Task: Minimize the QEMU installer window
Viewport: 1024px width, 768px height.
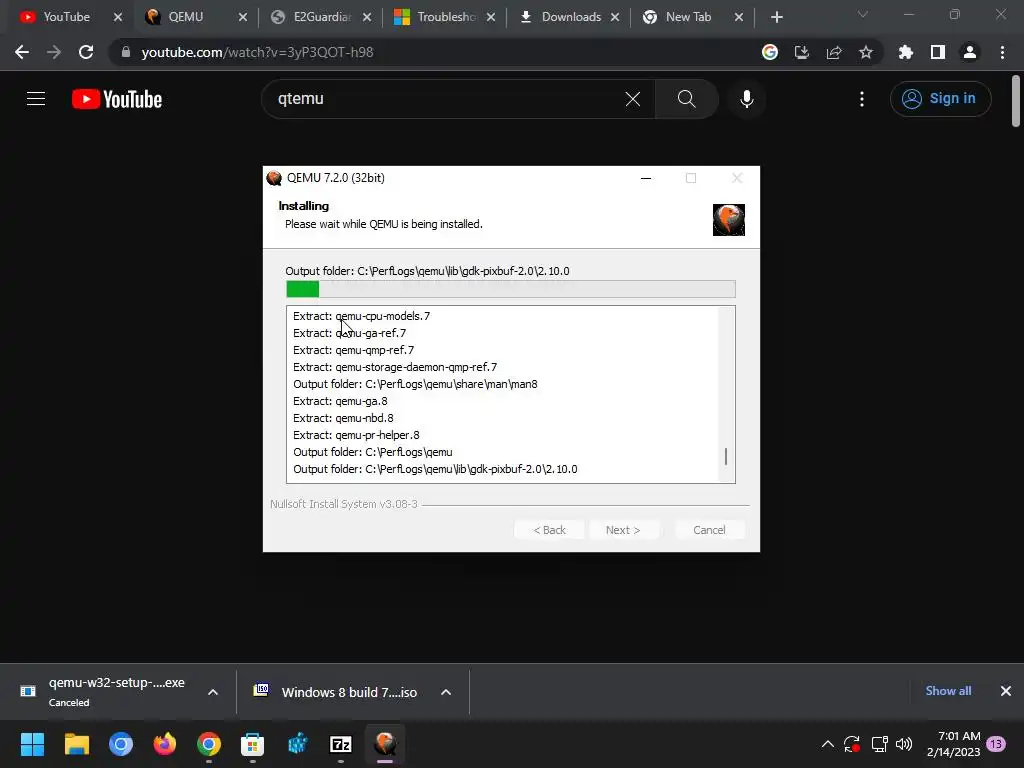Action: click(646, 178)
